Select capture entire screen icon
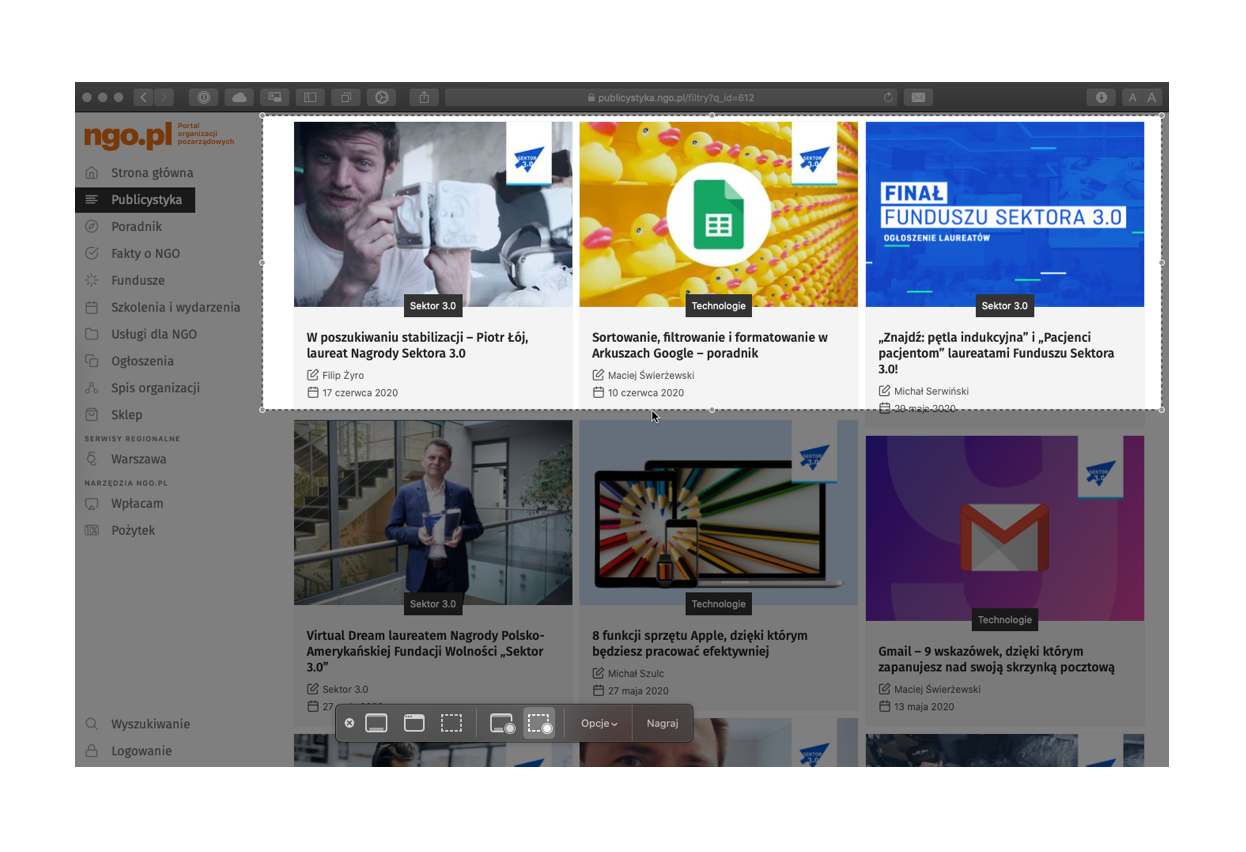The height and width of the screenshot is (852, 1246). pos(376,723)
